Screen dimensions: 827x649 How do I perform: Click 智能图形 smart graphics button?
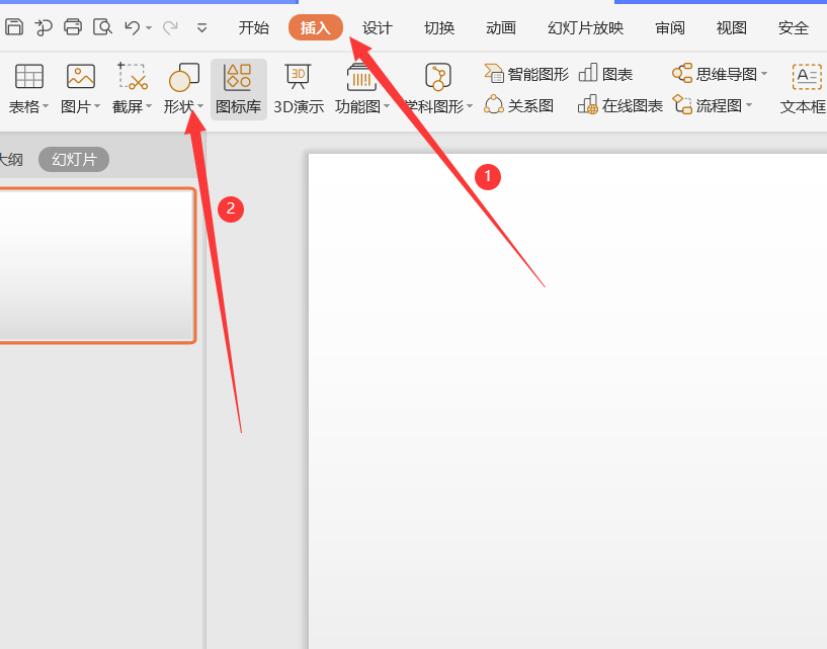(x=526, y=74)
